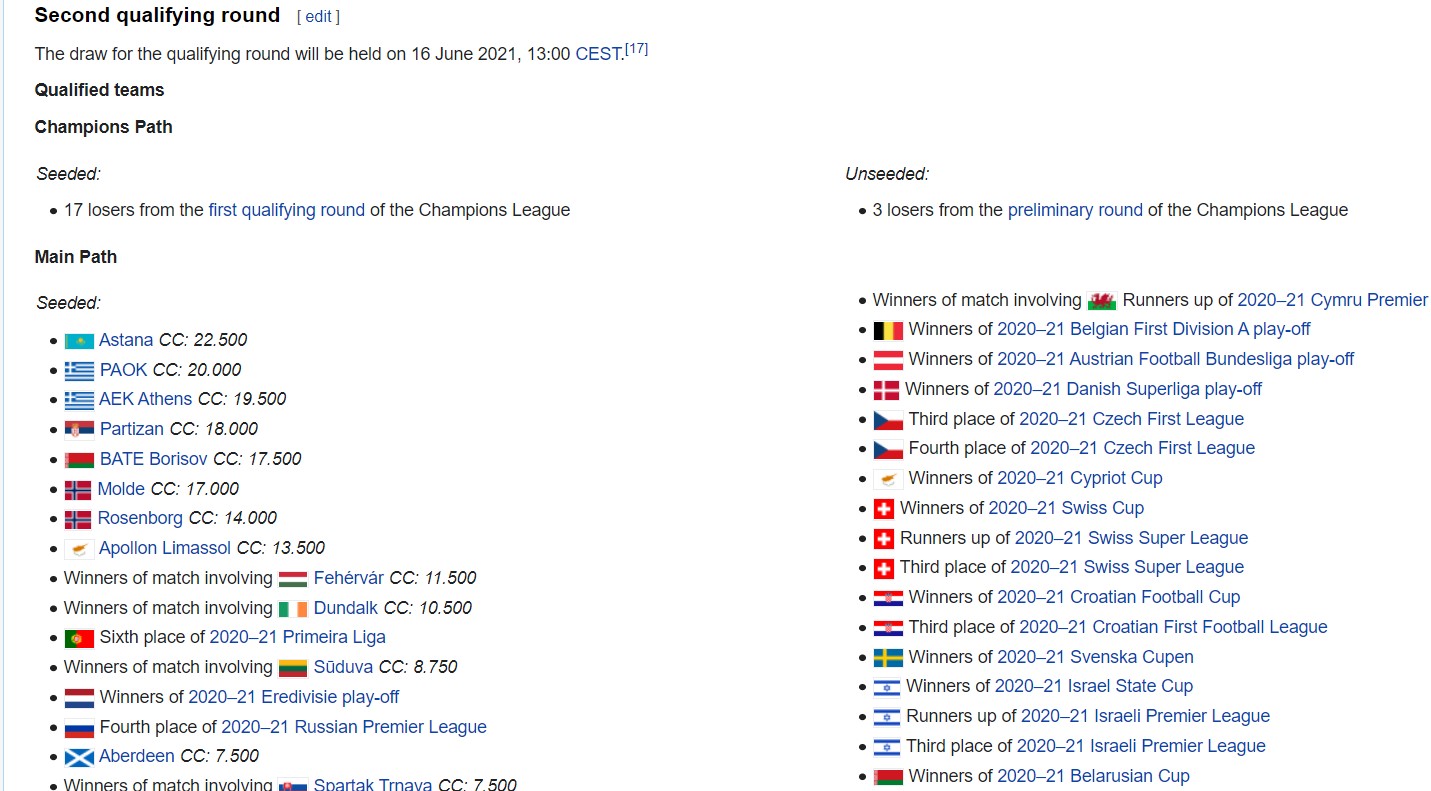The image size is (1431, 791).
Task: Click the Lithuanian flag beside Sūduva
Action: [x=293, y=667]
